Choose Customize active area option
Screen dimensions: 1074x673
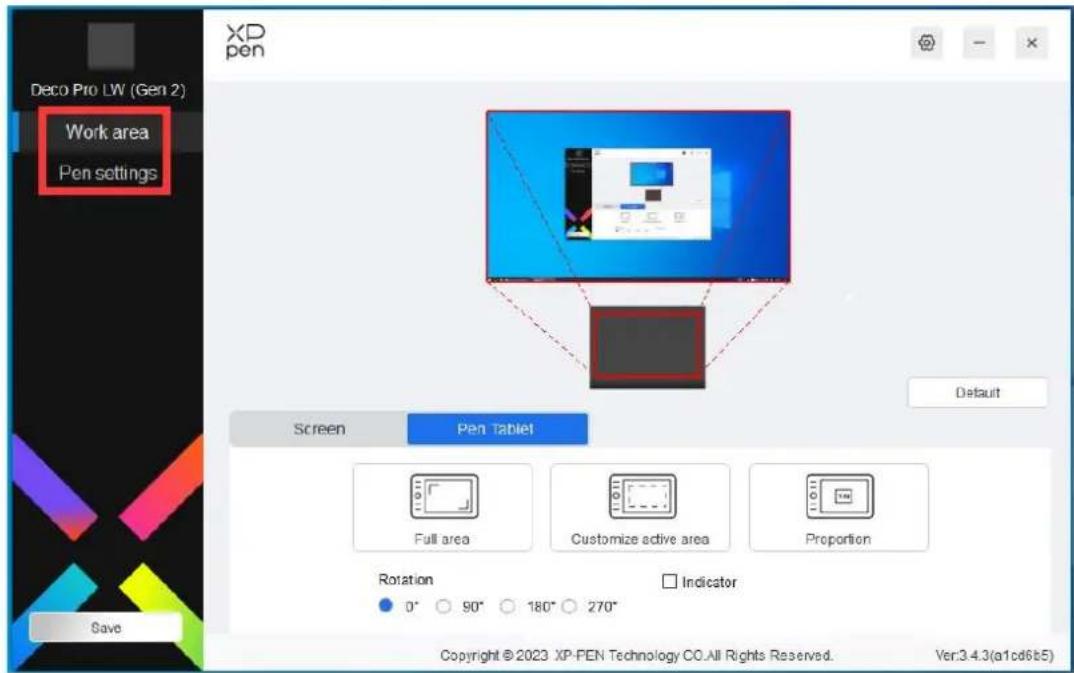(x=640, y=507)
